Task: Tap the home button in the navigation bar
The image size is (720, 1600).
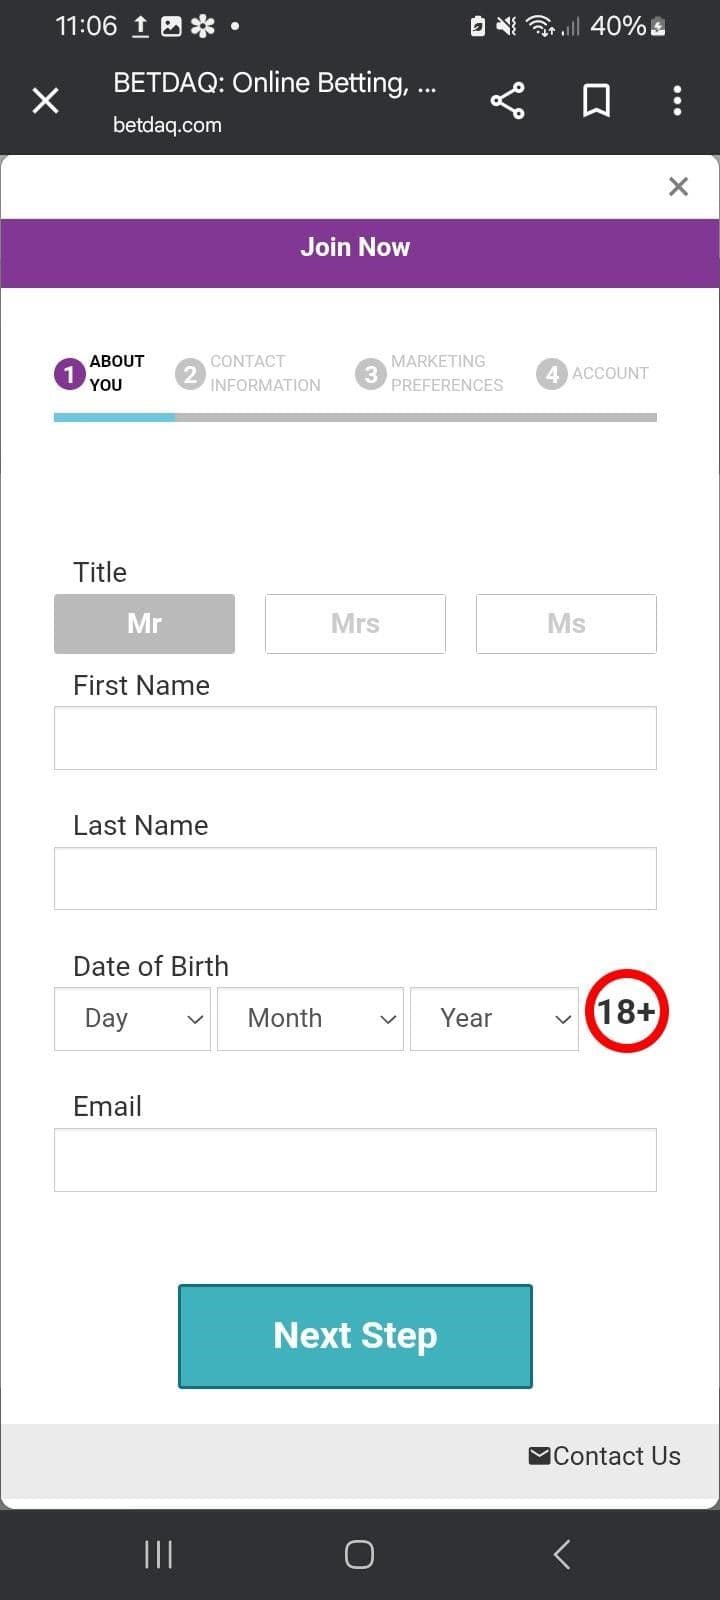Action: [x=359, y=1553]
